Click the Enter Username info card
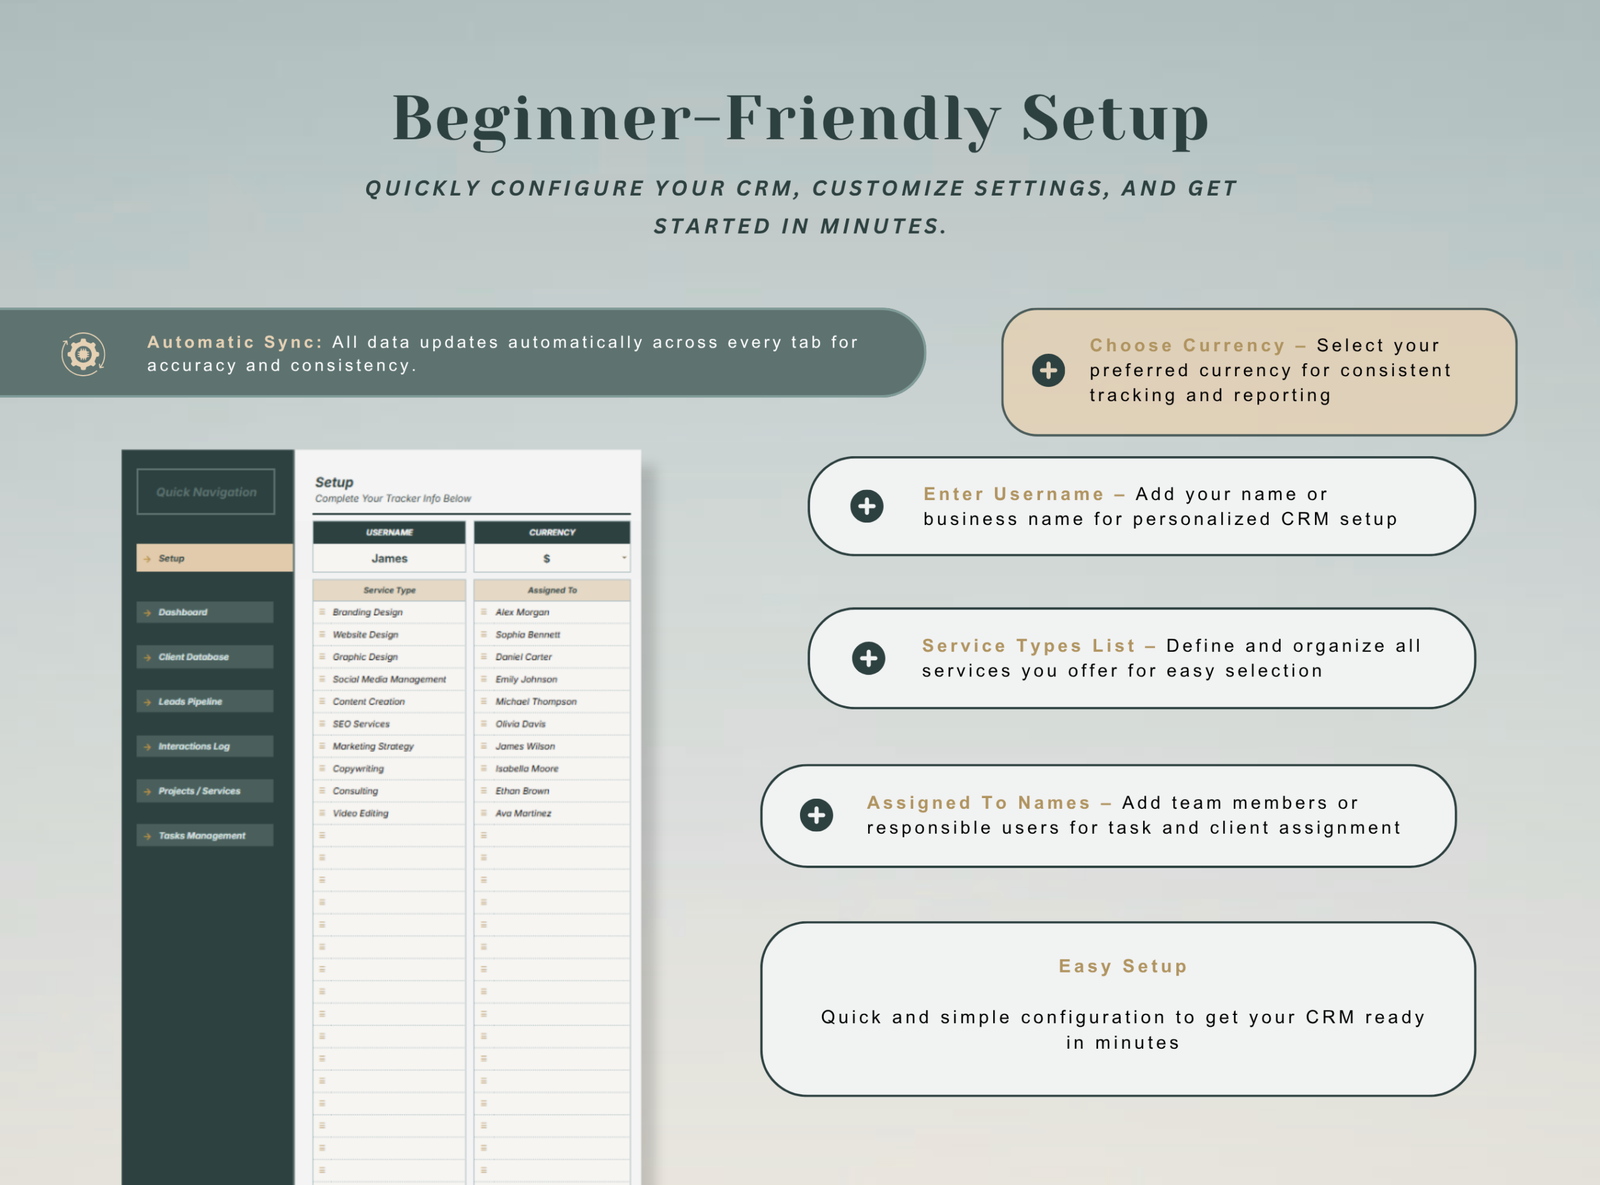The height and width of the screenshot is (1185, 1600). click(1141, 506)
